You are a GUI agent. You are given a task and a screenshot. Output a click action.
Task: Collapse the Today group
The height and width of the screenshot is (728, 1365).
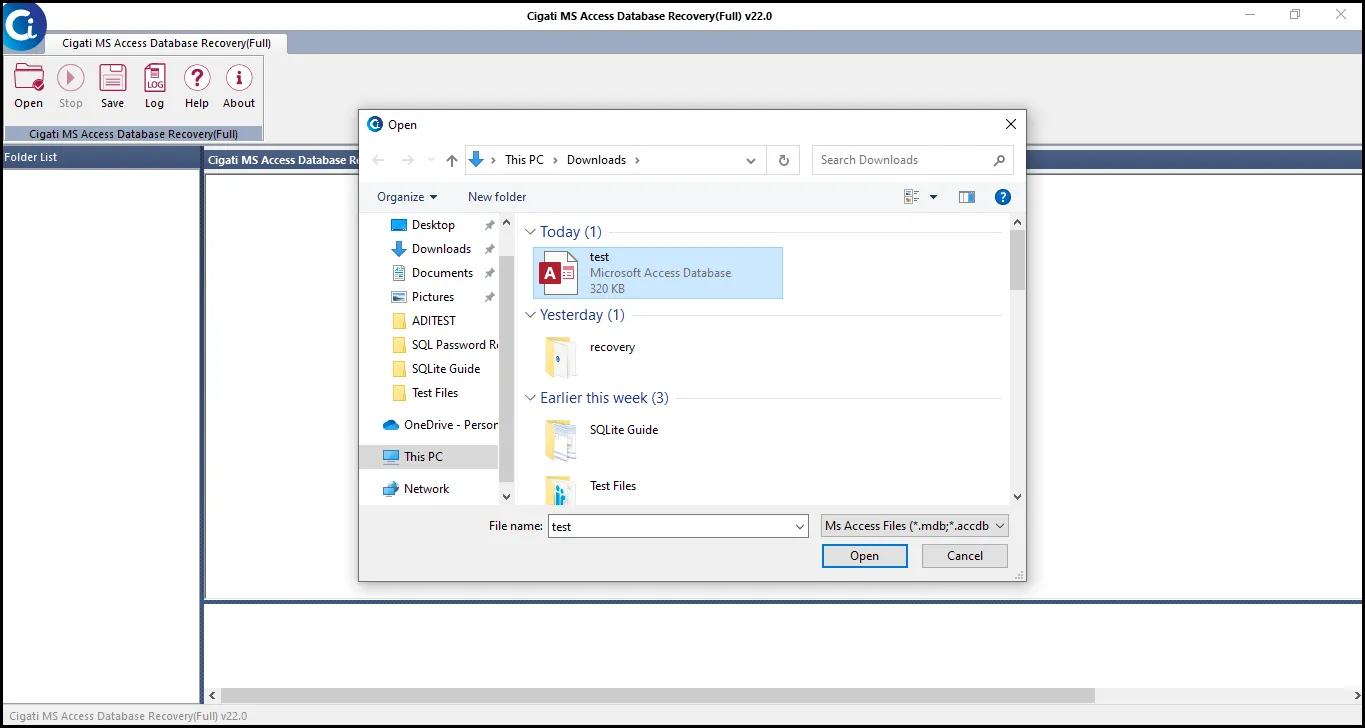[530, 232]
